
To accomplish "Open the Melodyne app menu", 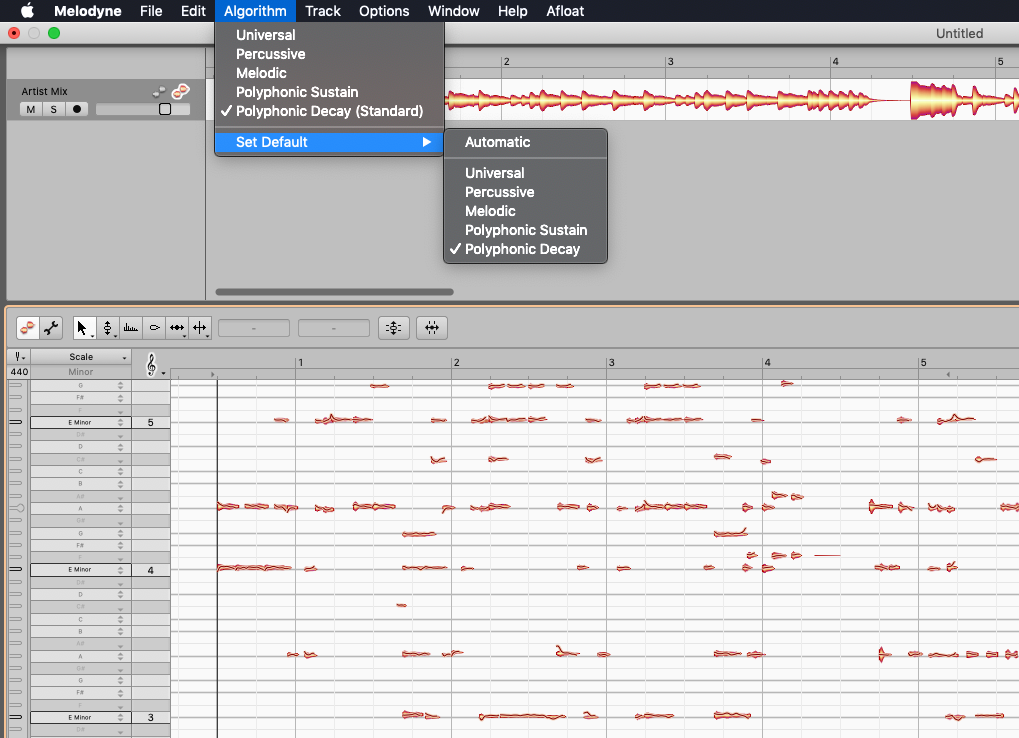I will [x=88, y=11].
